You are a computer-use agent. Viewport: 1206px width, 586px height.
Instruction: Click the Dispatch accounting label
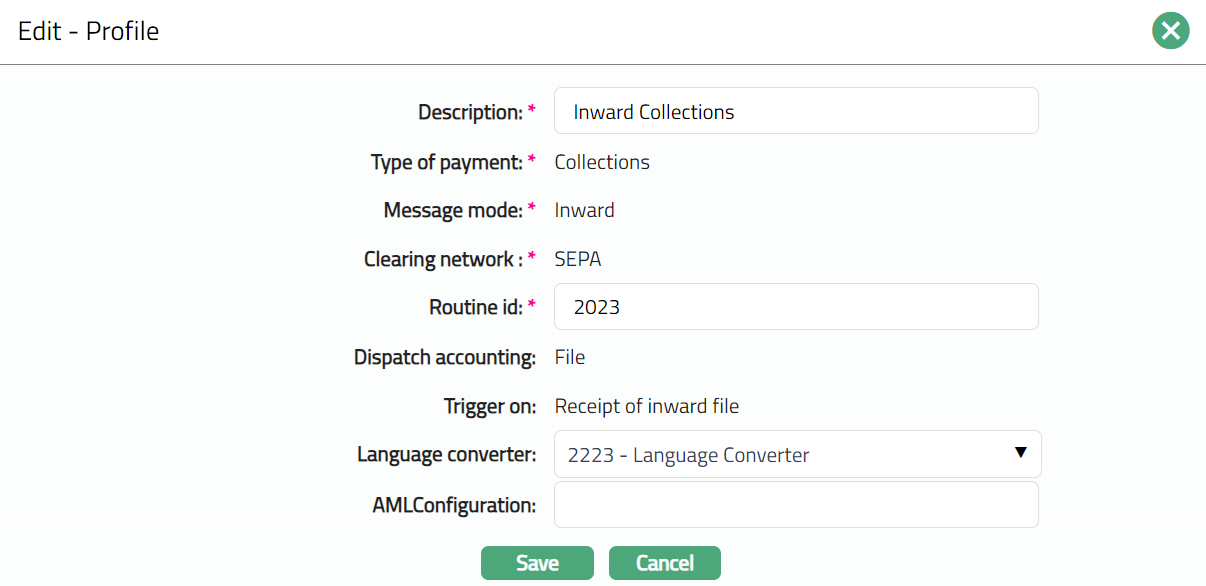pyautogui.click(x=445, y=357)
